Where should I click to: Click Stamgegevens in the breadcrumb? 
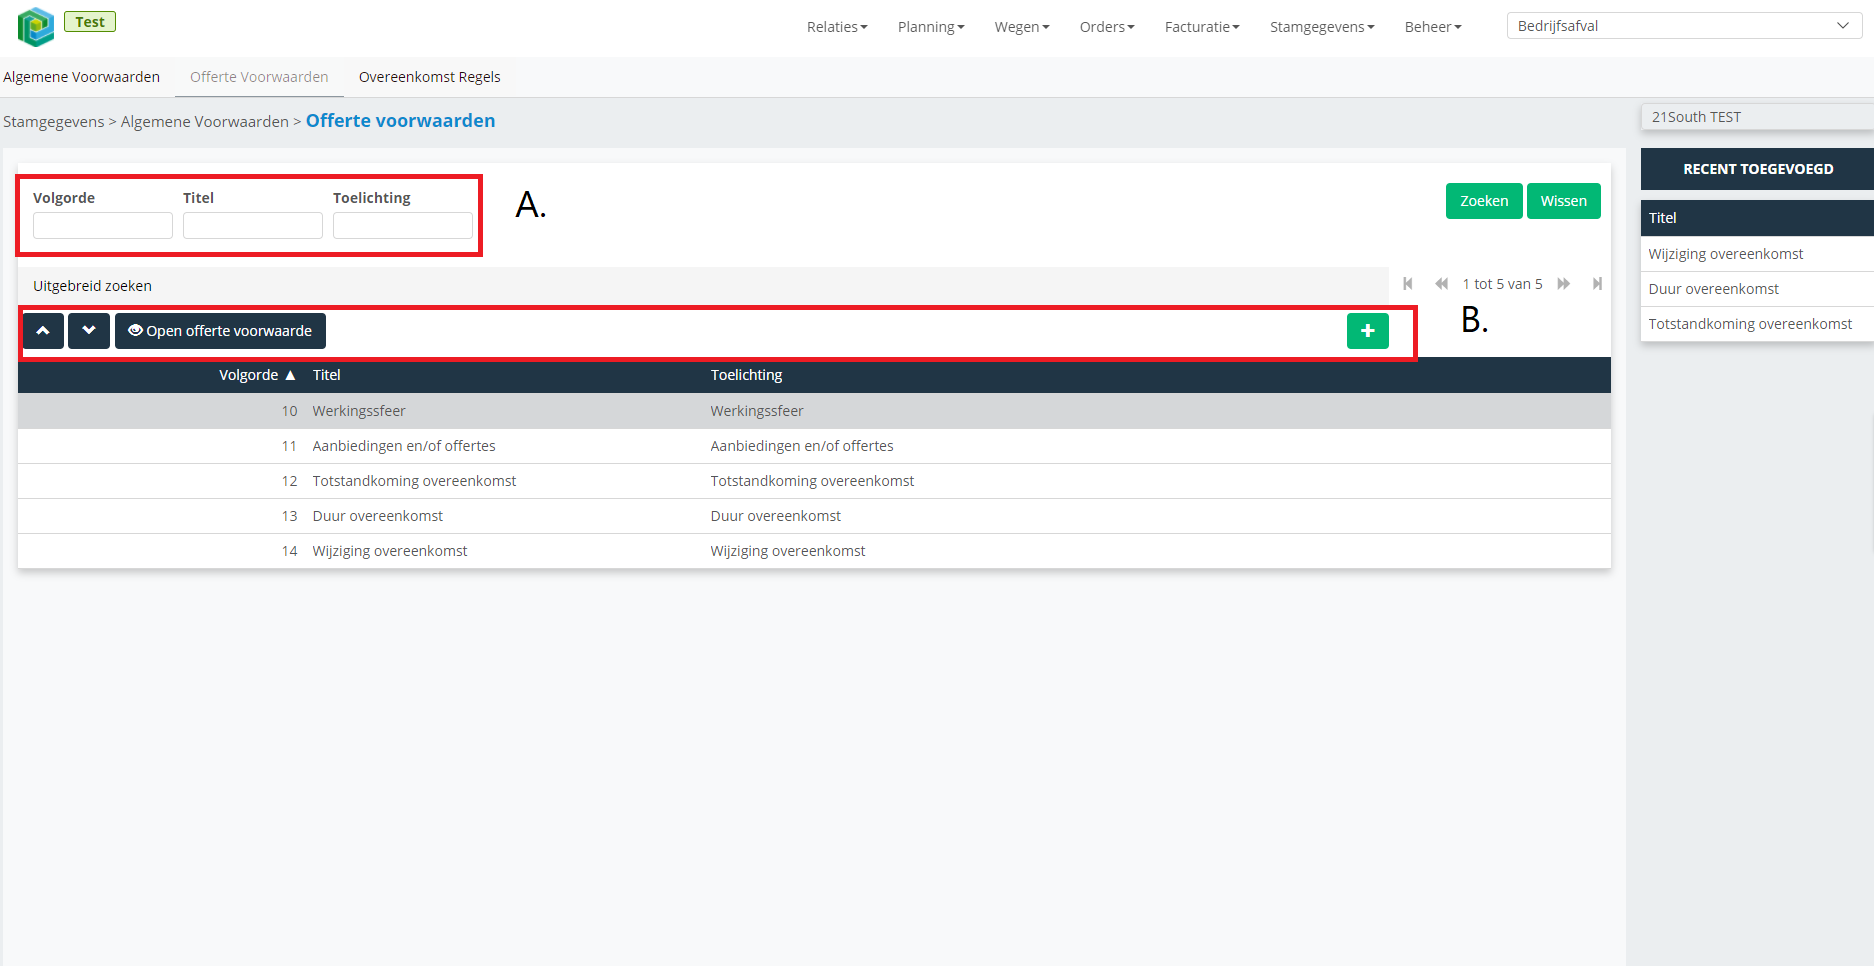click(x=54, y=122)
